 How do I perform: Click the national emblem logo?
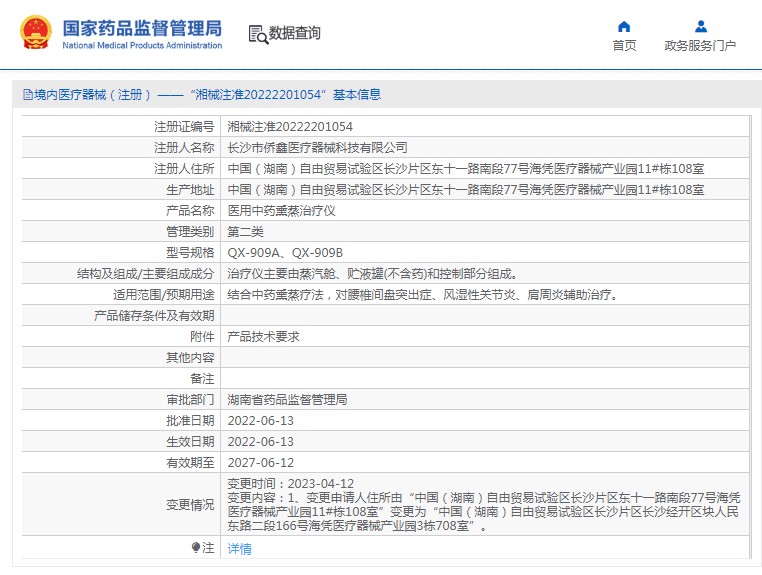35,33
